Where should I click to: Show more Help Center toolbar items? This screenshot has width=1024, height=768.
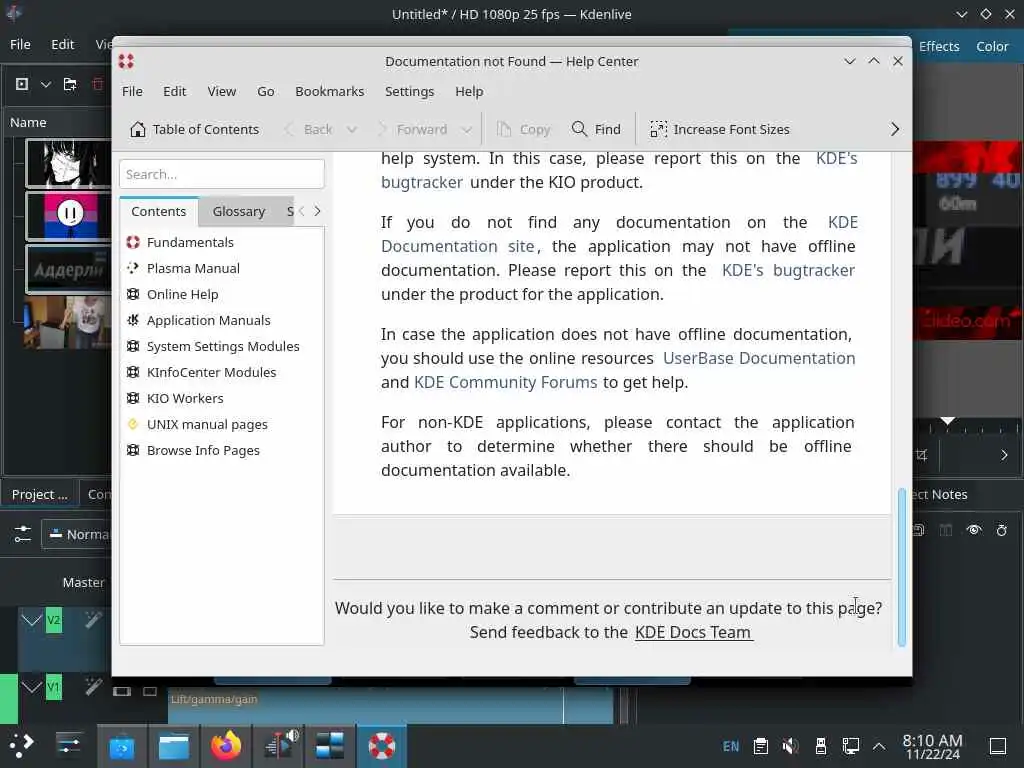pyautogui.click(x=895, y=129)
